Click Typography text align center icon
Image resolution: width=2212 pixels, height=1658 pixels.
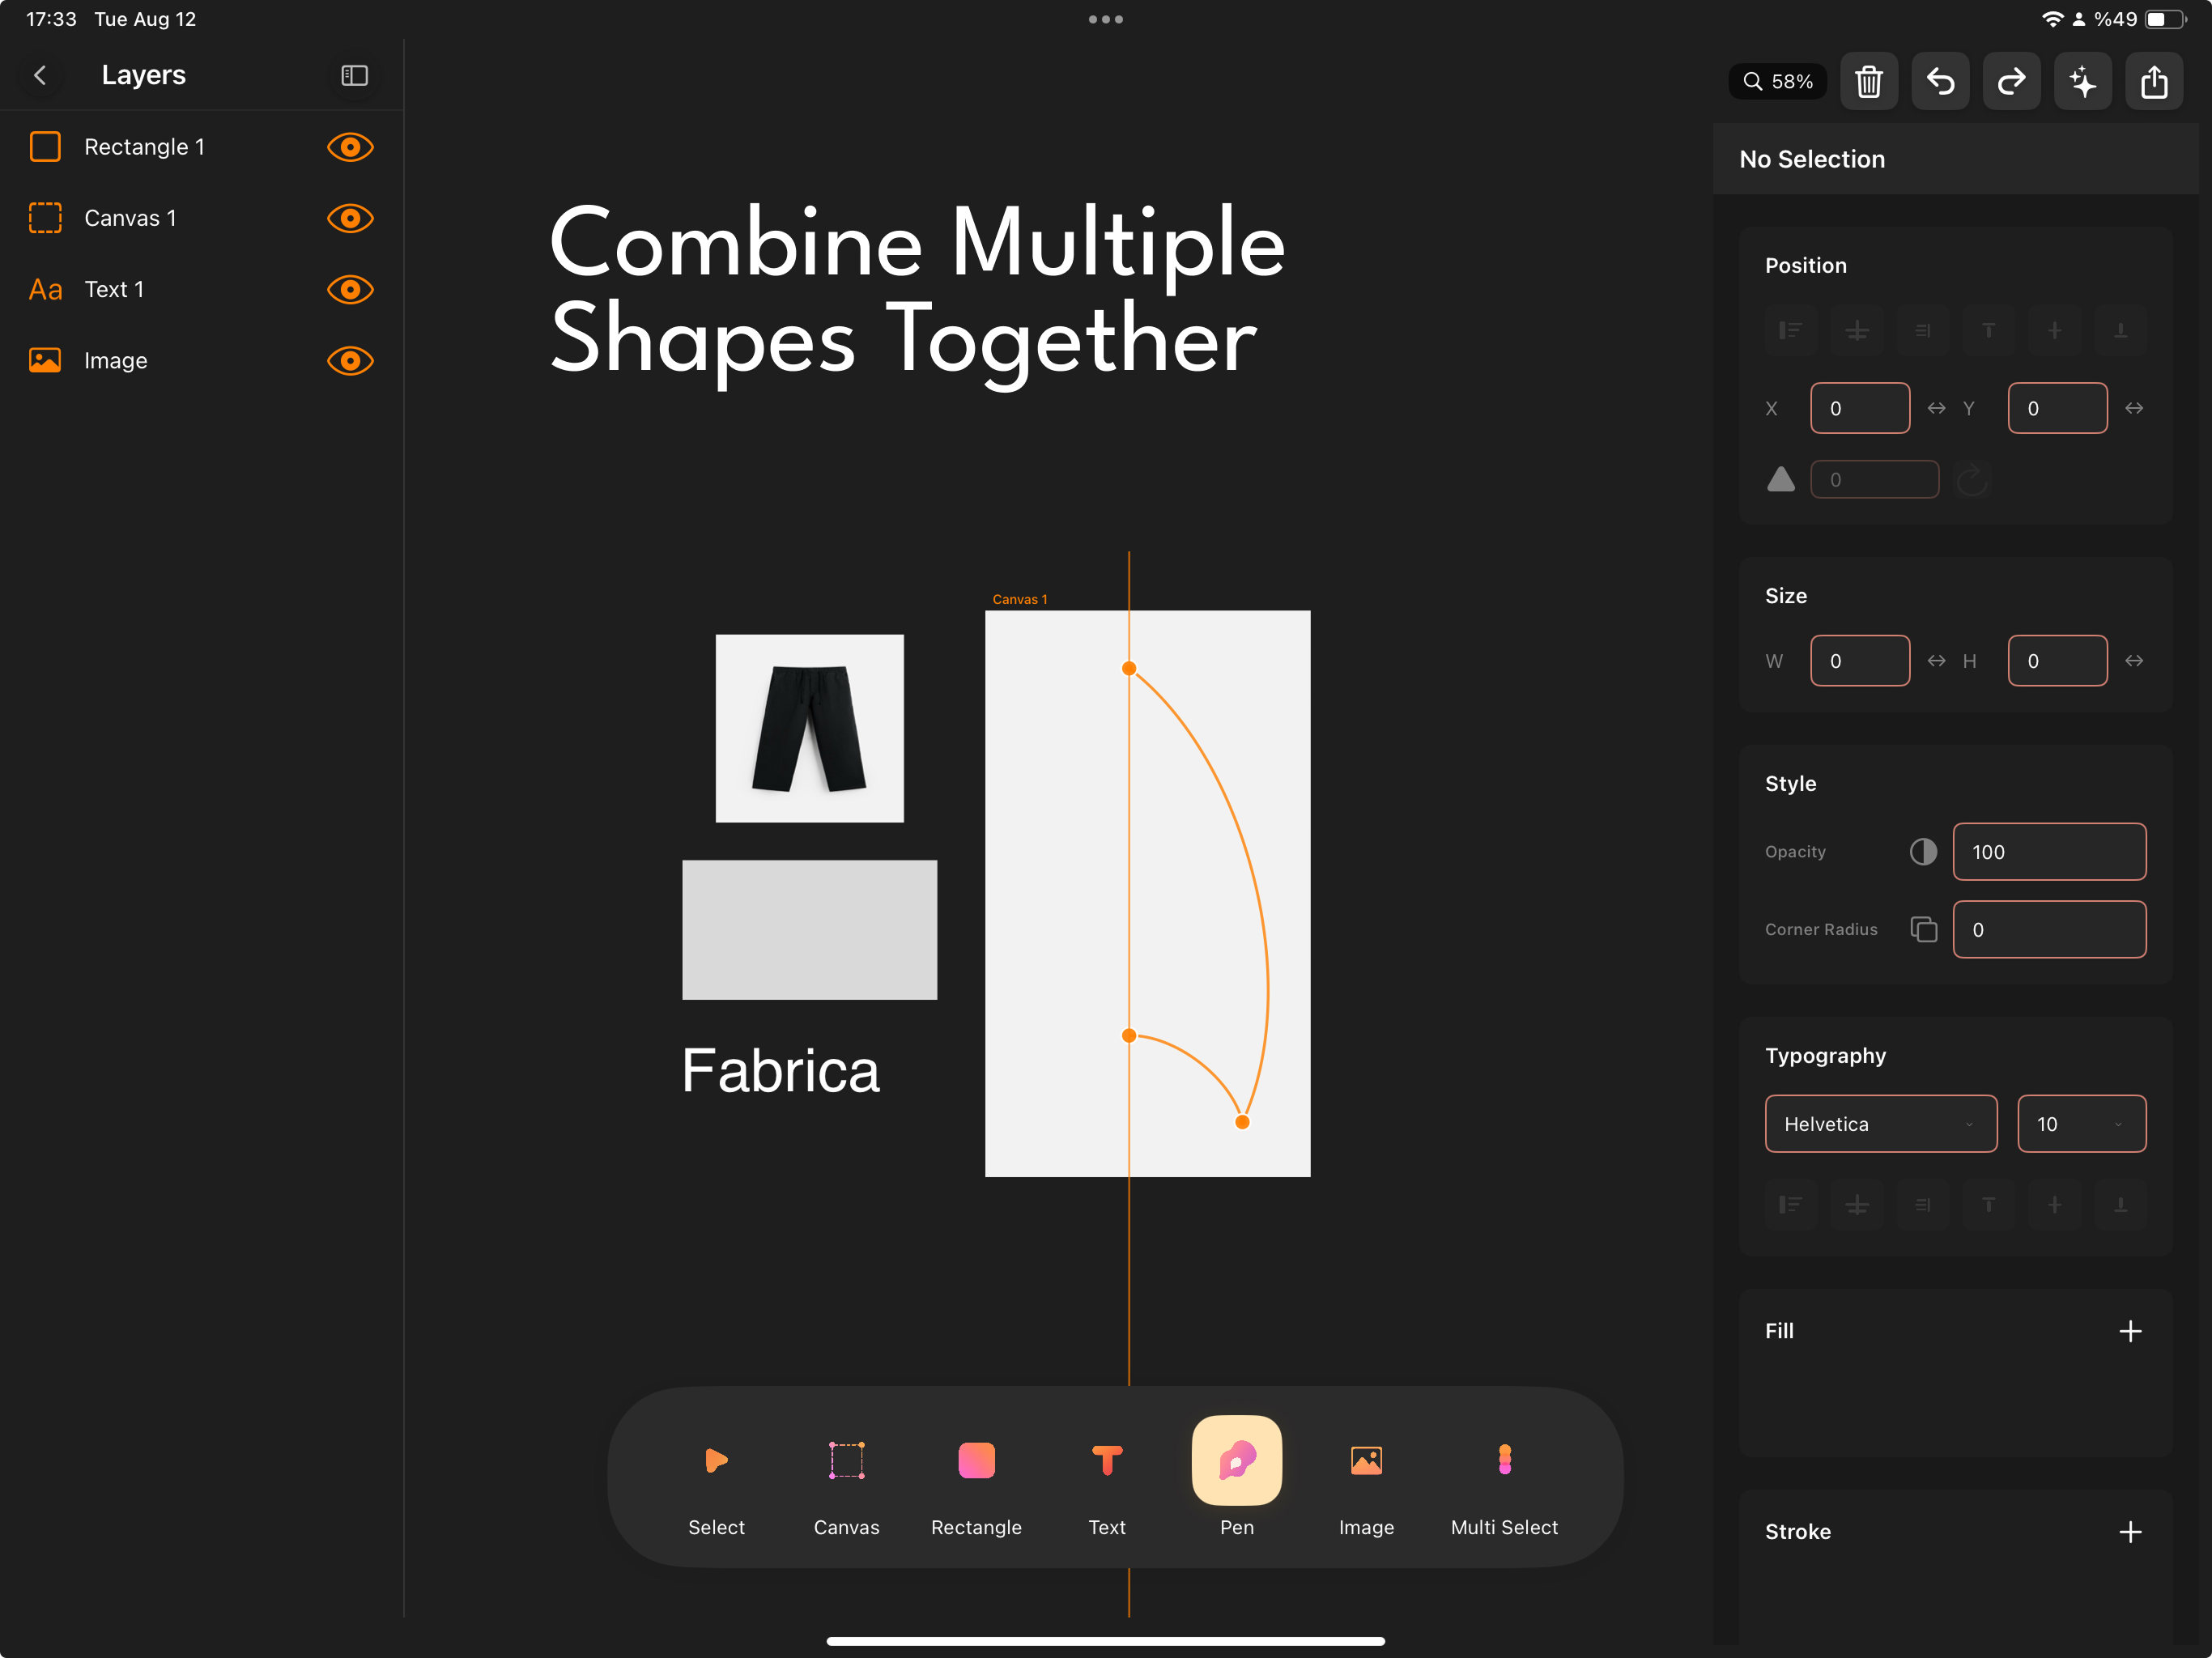tap(1857, 1205)
